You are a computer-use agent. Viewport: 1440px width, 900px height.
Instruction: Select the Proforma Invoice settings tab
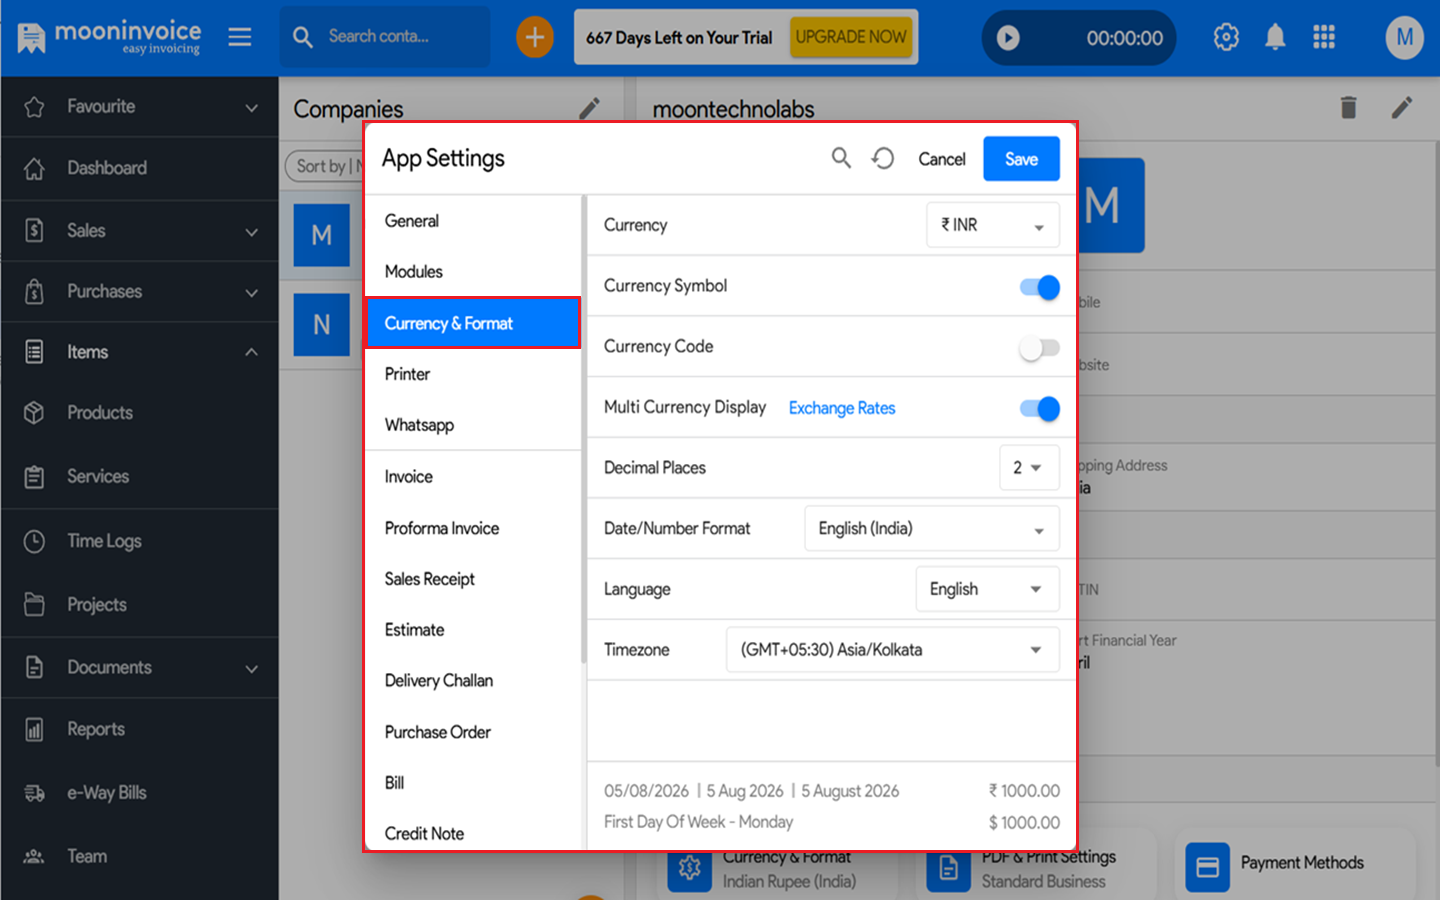473,528
